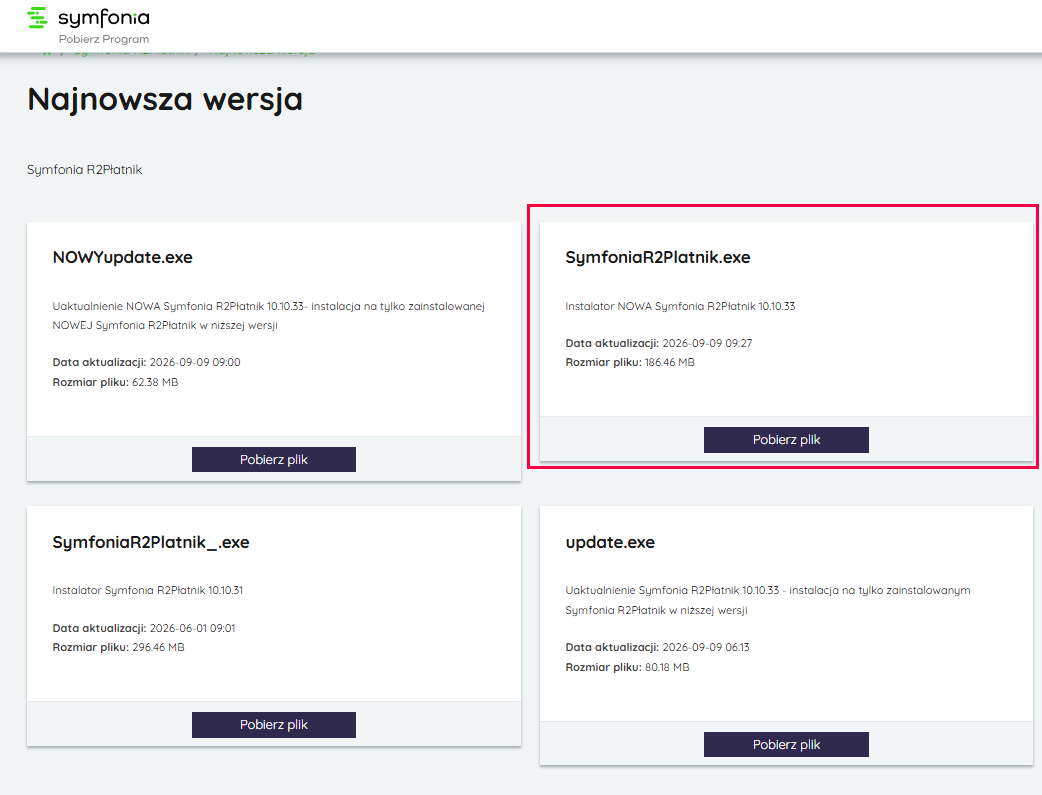Click the symfonia brand name text

coord(104,18)
